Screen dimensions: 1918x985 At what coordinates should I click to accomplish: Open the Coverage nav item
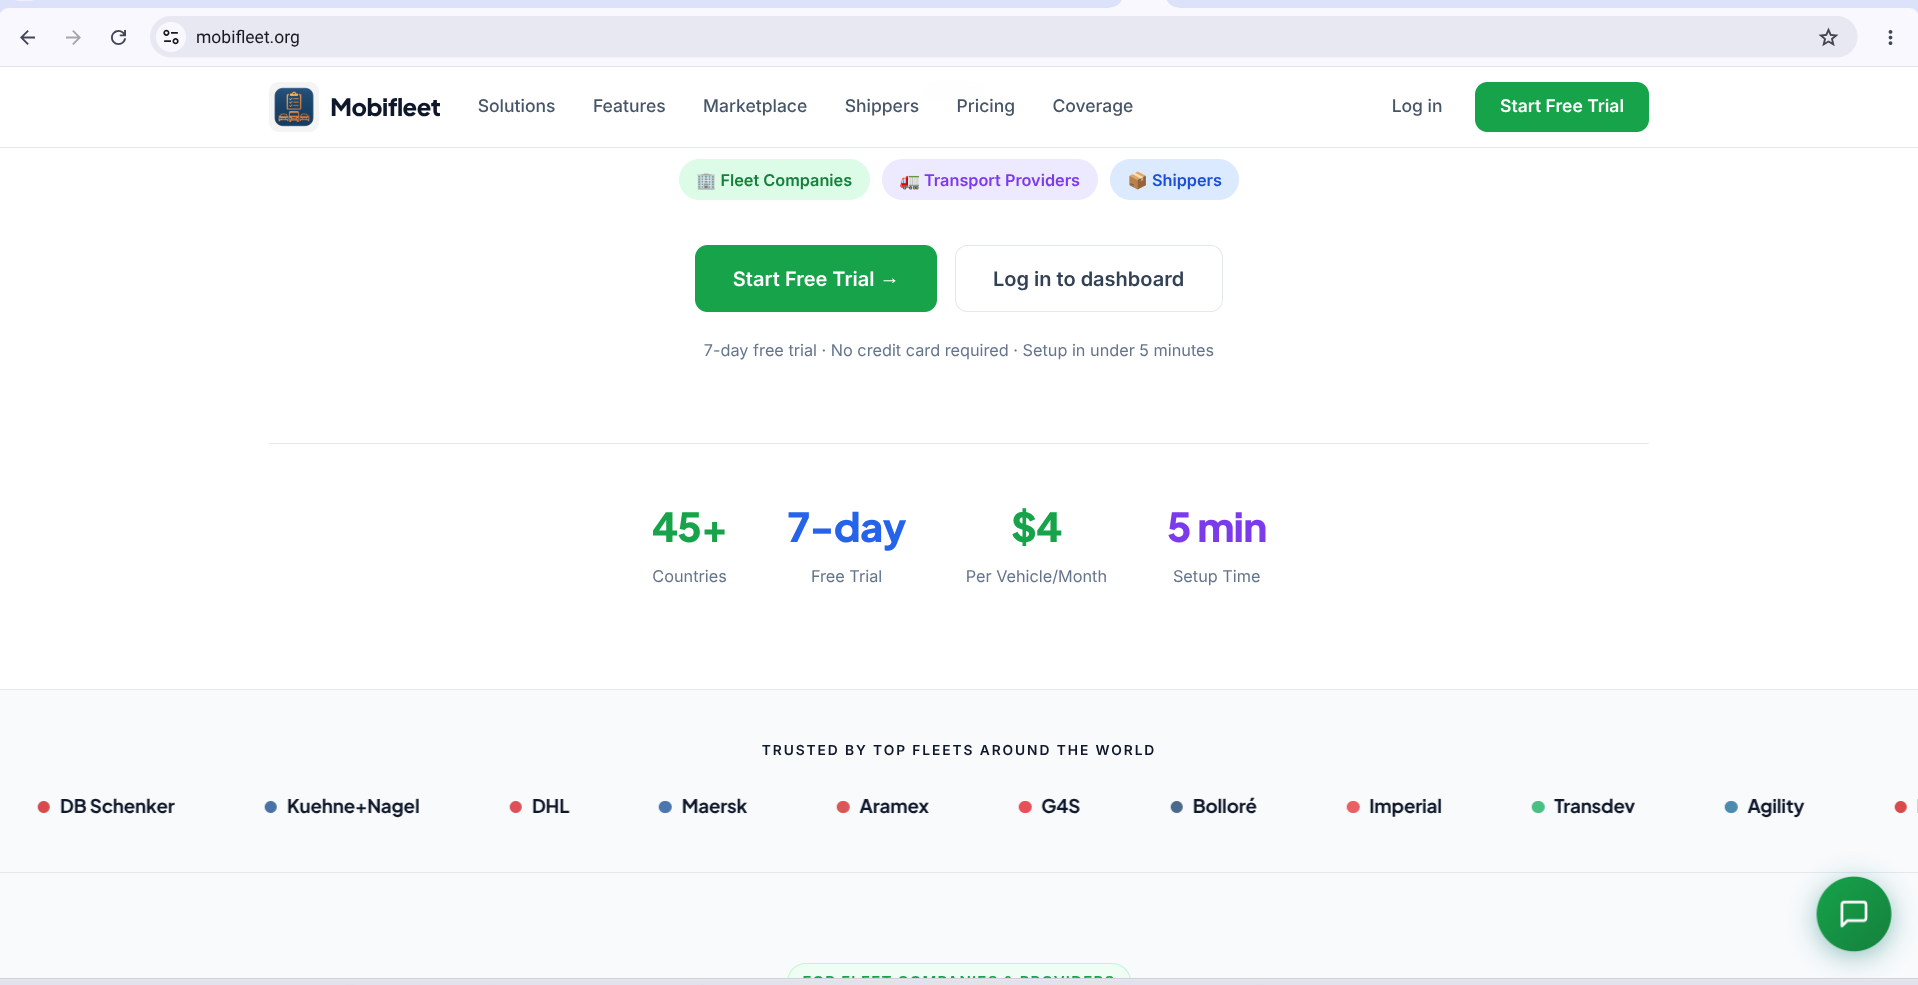[x=1092, y=106]
